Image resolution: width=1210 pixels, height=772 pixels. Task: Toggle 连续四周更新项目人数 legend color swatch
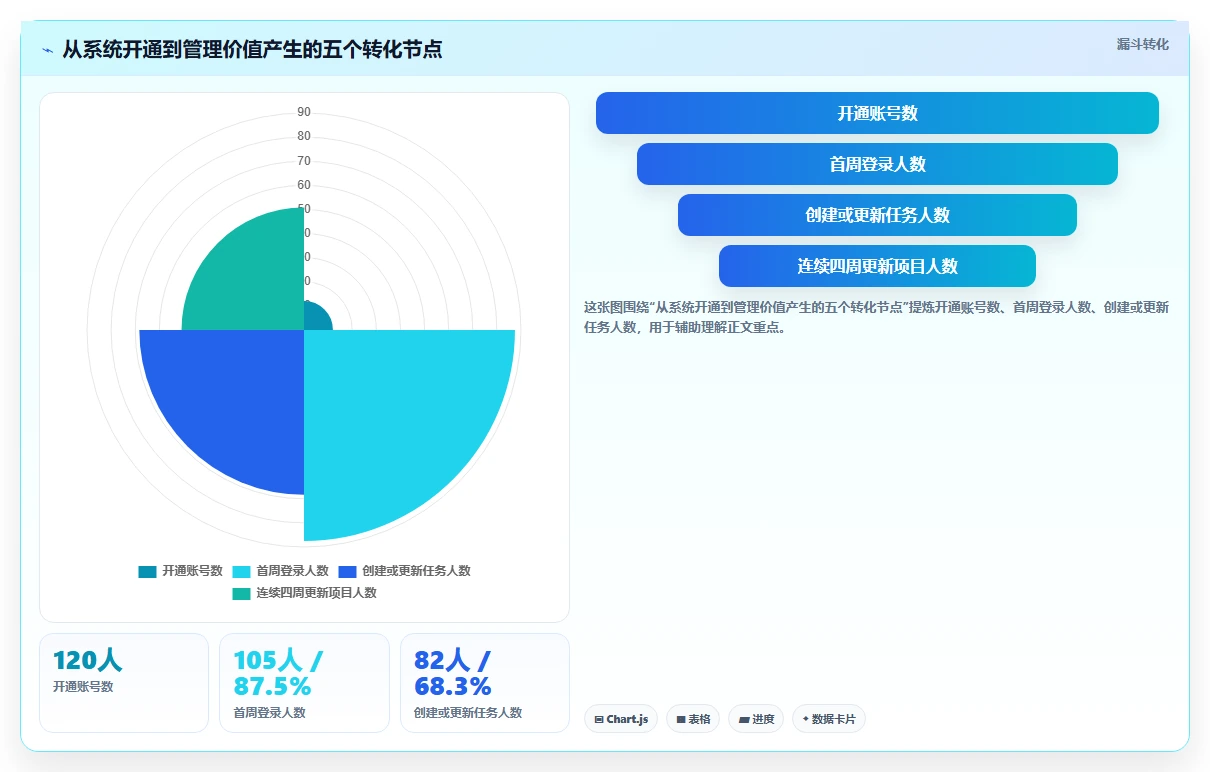(x=241, y=594)
